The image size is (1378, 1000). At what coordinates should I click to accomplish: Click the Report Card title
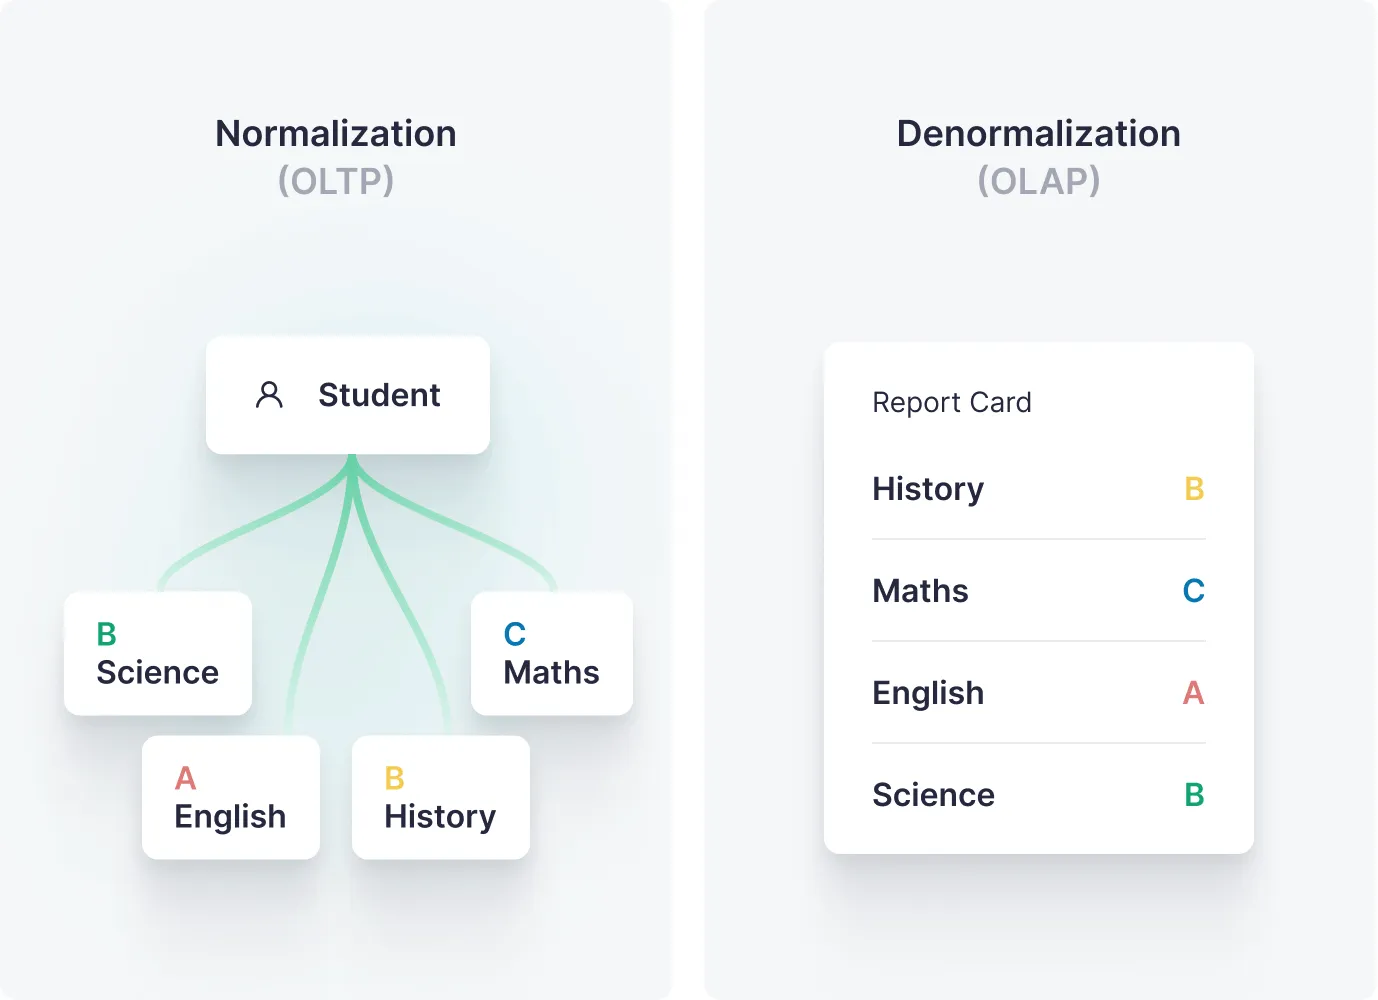[951, 402]
